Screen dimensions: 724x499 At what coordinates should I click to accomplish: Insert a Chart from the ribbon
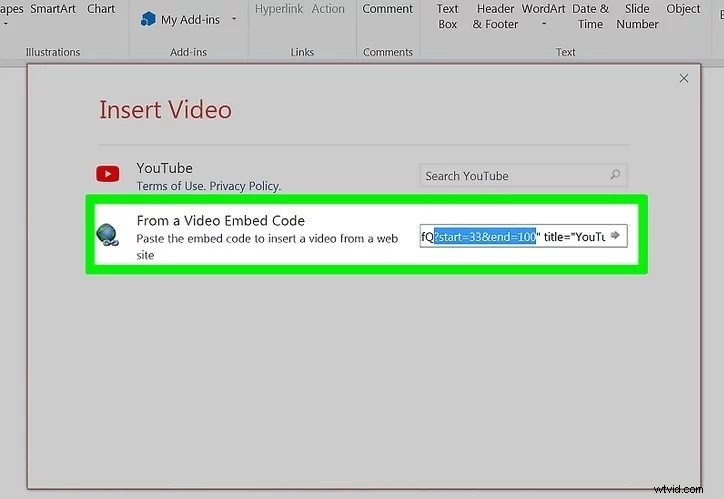101,9
